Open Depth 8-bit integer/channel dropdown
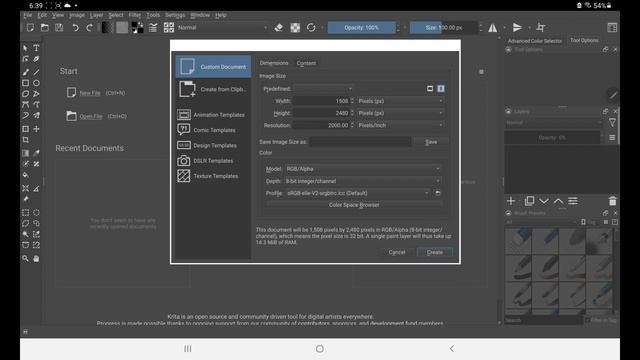 pos(363,181)
